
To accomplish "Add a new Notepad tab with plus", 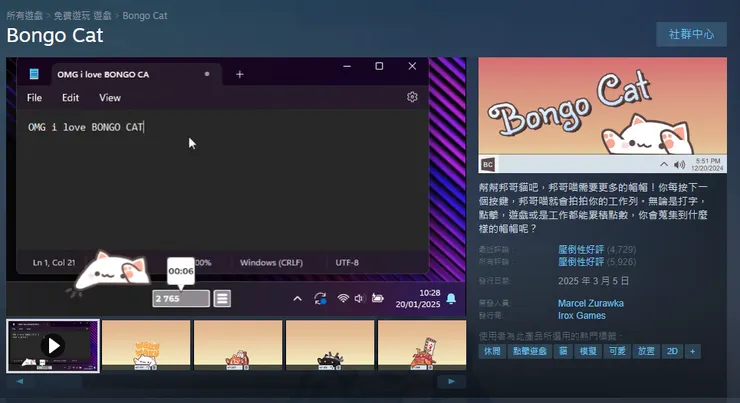I will click(240, 74).
